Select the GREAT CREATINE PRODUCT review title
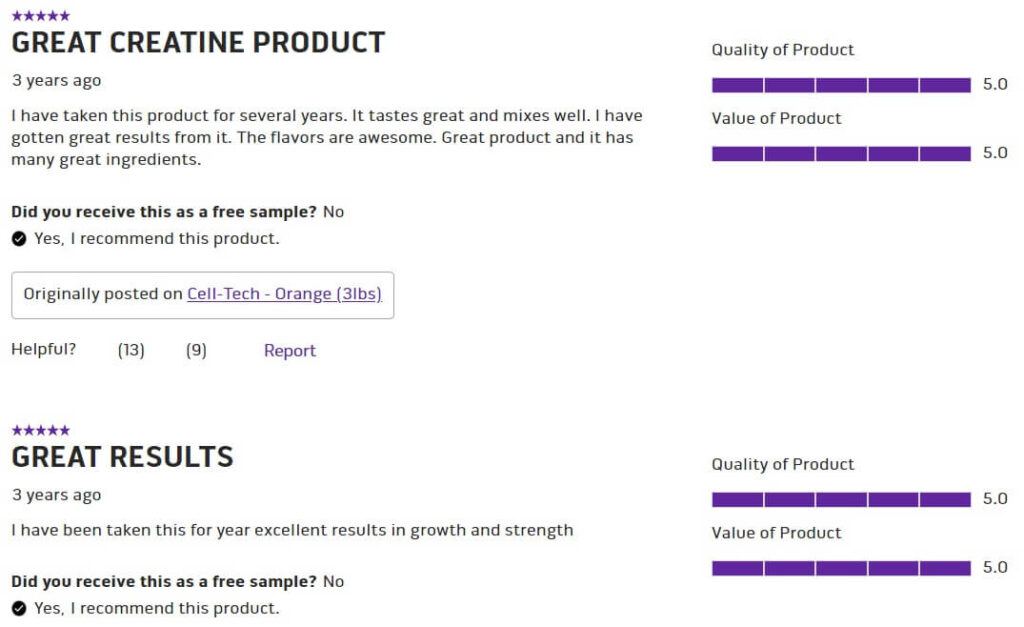 196,42
